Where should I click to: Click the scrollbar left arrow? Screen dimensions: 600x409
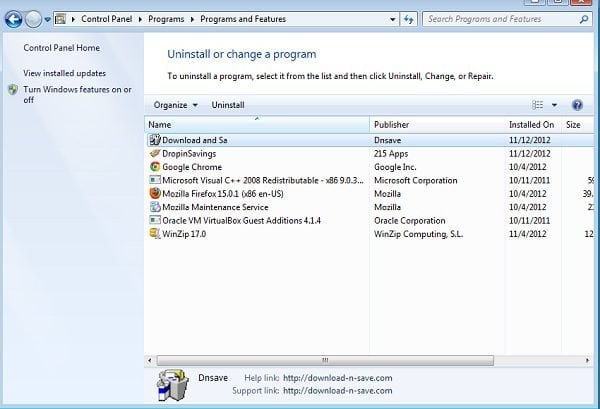(150, 360)
